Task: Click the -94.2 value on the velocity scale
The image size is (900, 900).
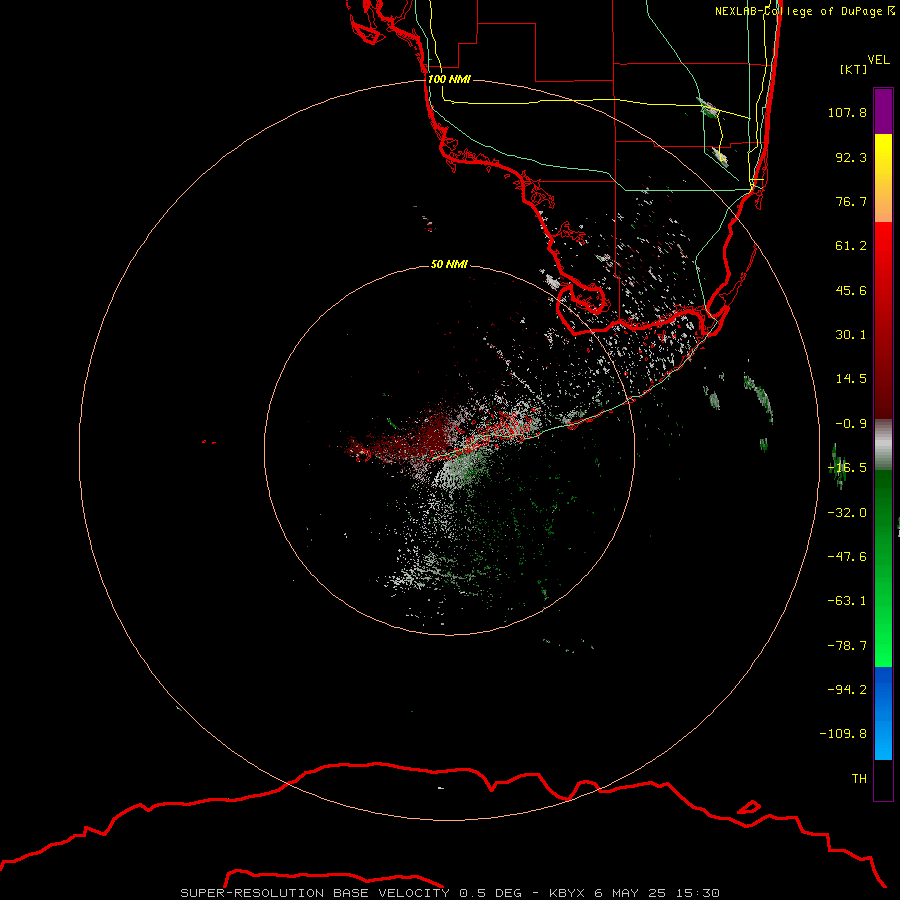Action: tap(847, 690)
